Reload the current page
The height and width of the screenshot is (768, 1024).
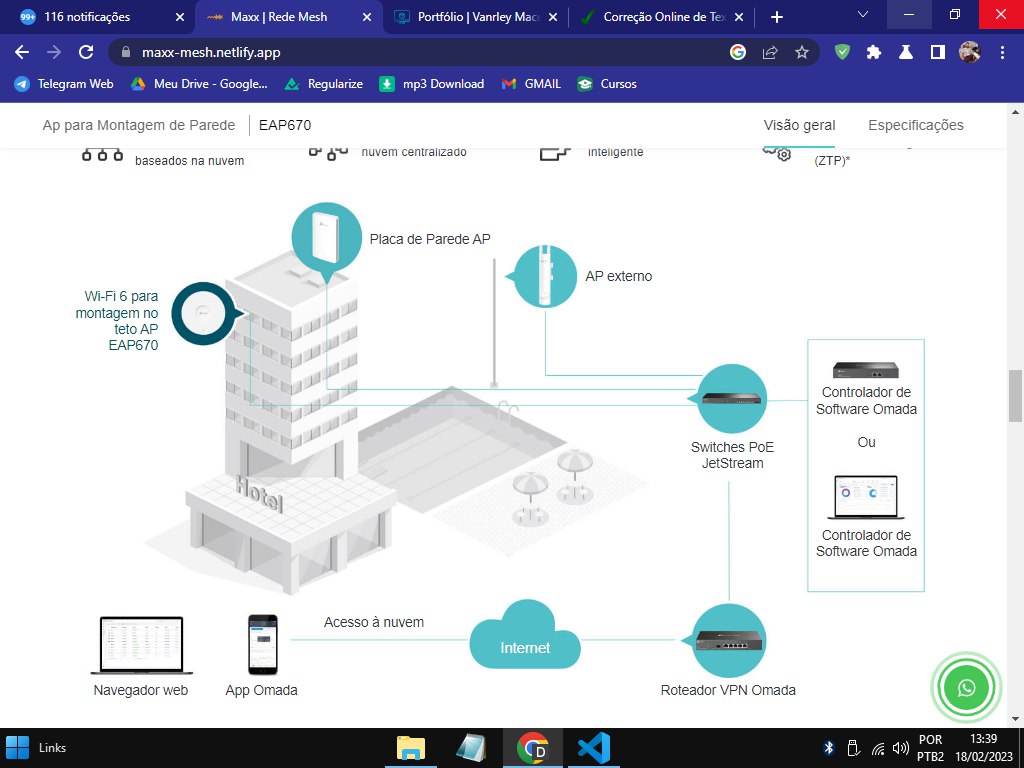[x=86, y=52]
